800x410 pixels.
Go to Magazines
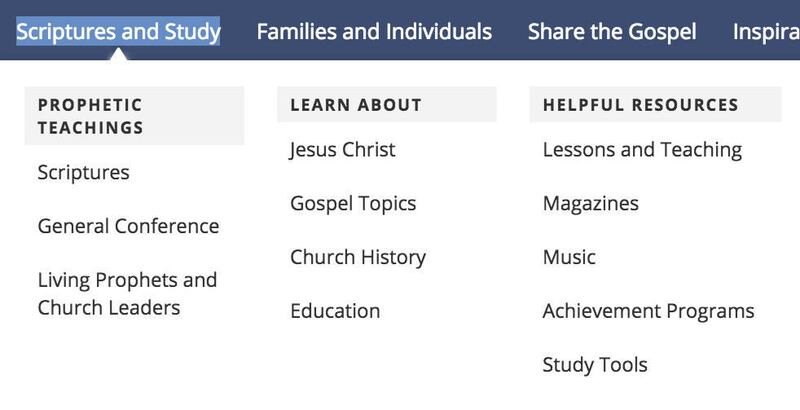click(x=590, y=203)
